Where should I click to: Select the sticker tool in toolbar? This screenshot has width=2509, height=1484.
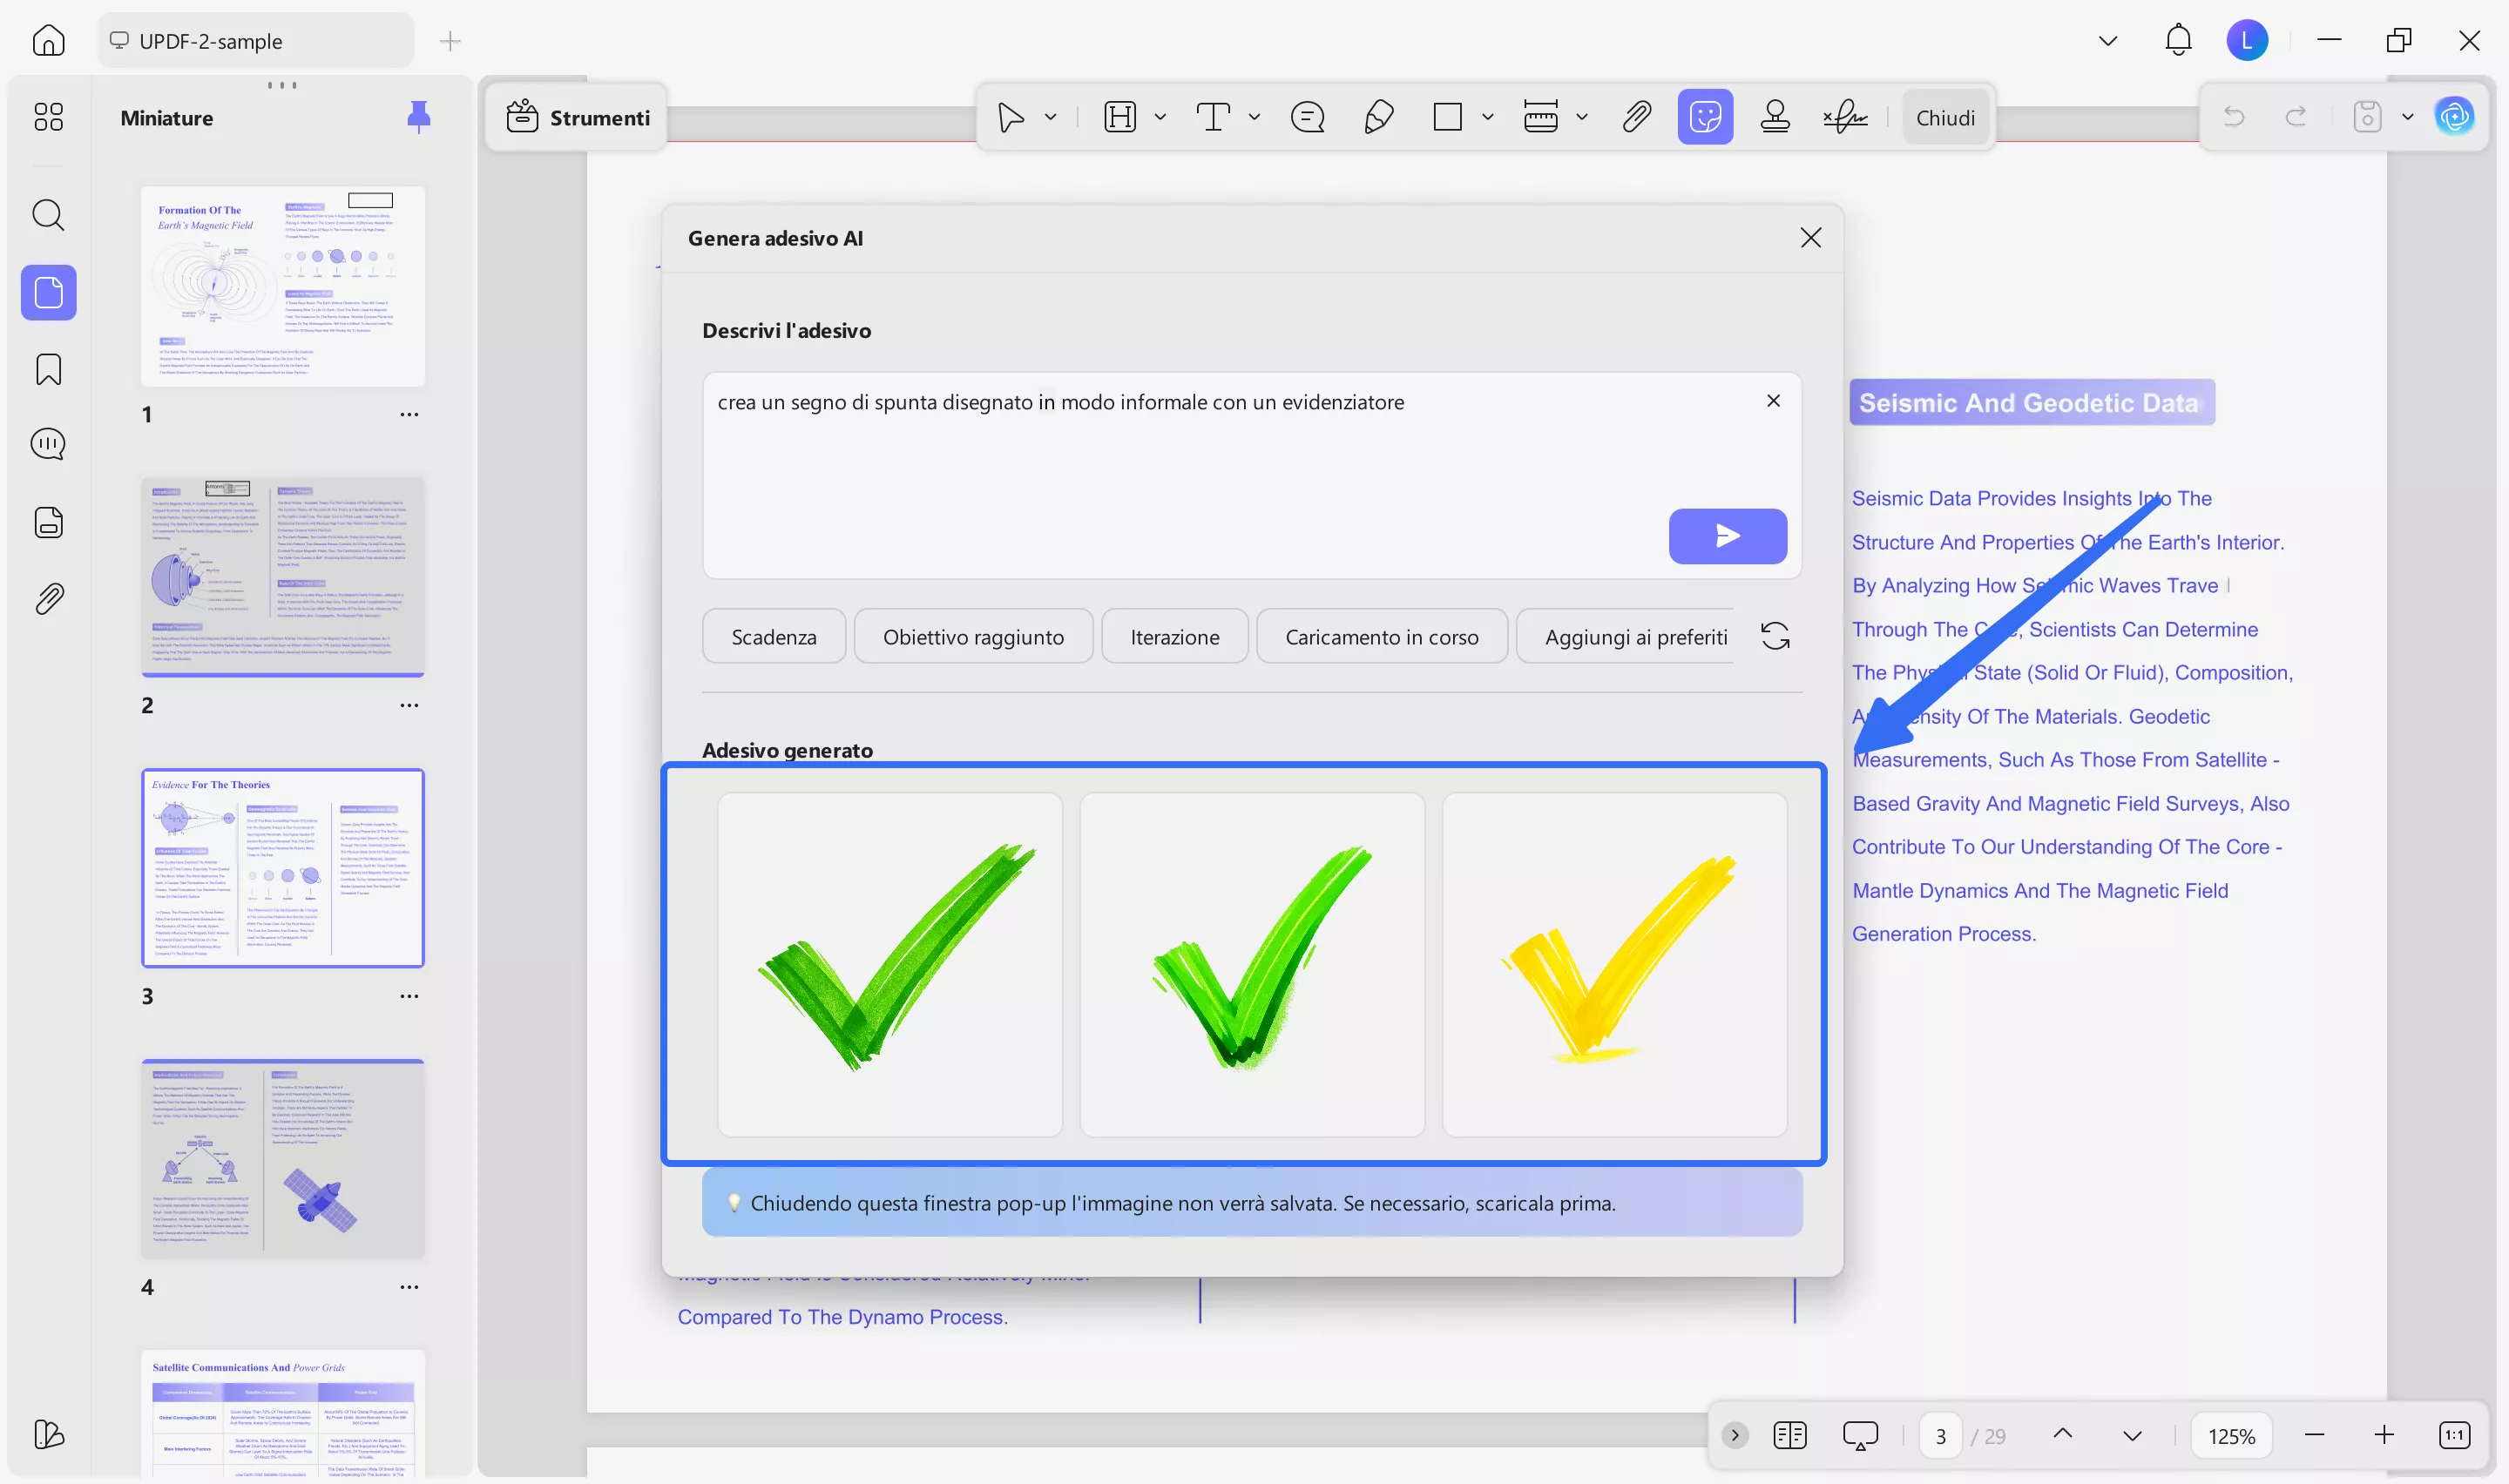click(1705, 118)
